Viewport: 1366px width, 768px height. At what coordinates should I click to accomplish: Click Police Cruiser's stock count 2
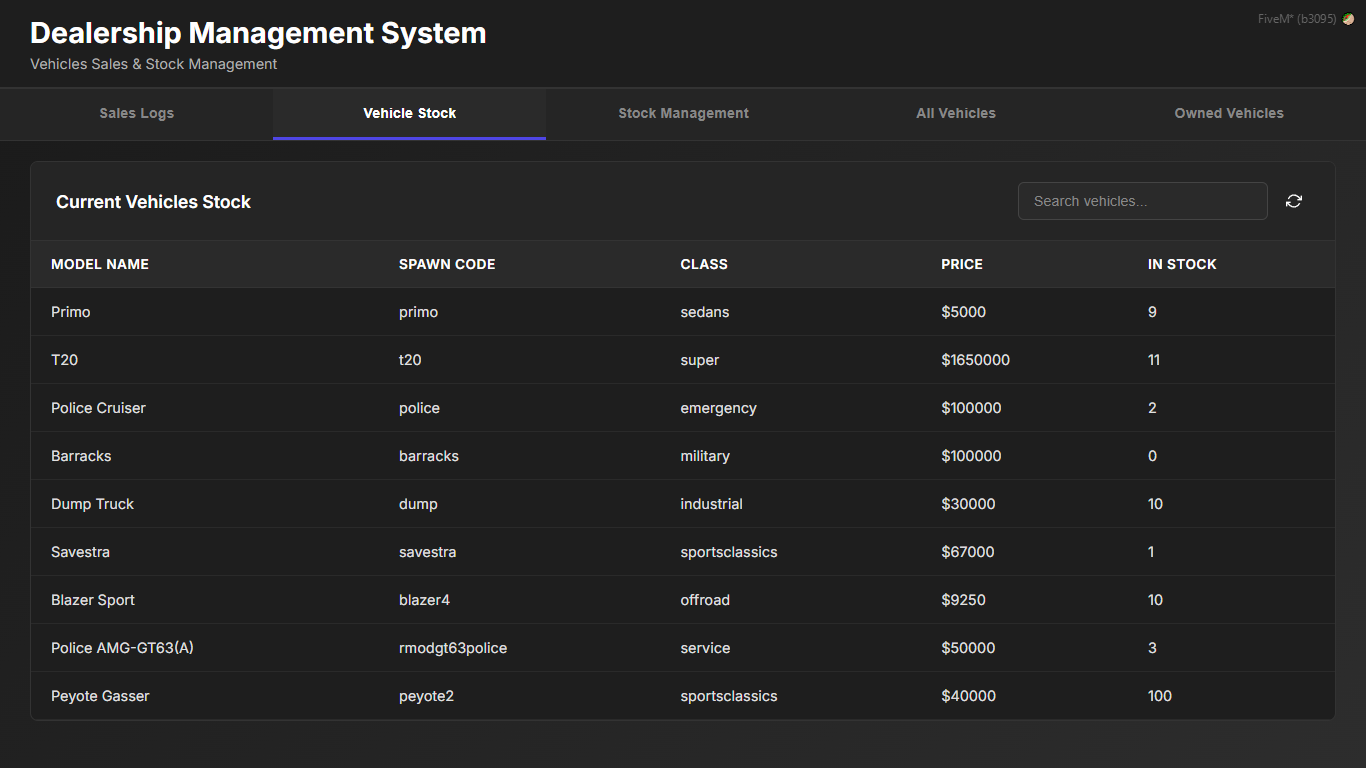point(1152,408)
